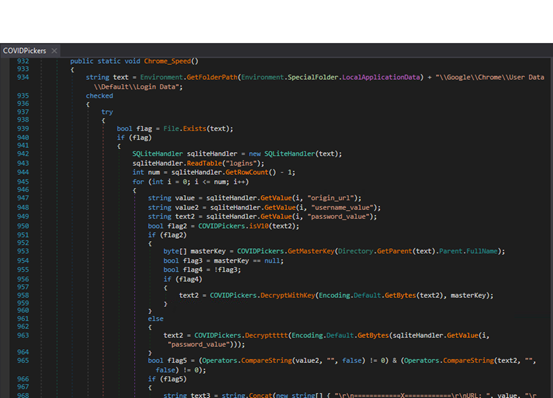Image resolution: width=553 pixels, height=398 pixels.
Task: Click the "origin_url" string literal
Action: [332, 198]
